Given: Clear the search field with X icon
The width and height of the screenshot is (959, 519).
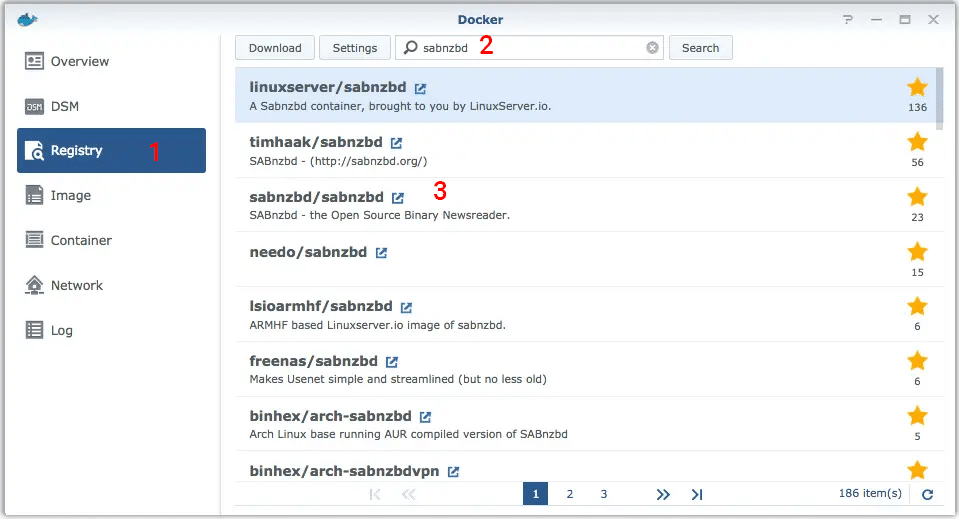Looking at the screenshot, I should click(653, 48).
